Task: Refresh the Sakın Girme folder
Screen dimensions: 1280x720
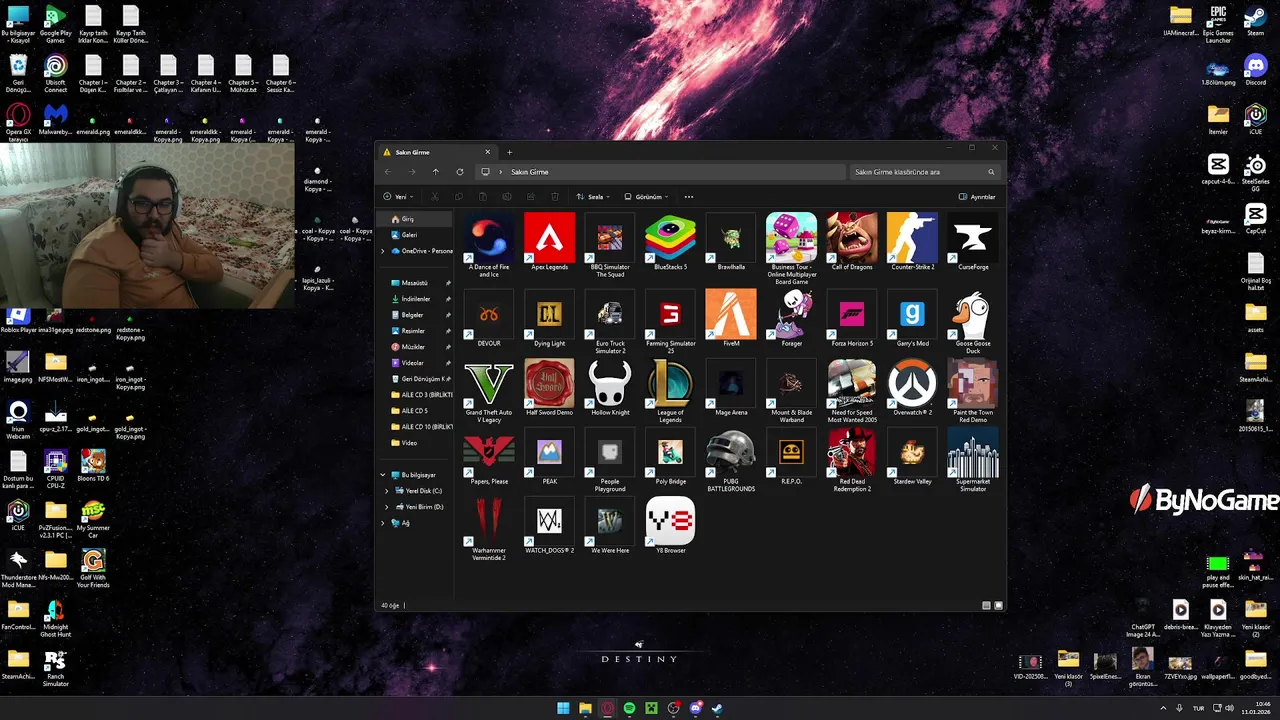Action: point(460,172)
